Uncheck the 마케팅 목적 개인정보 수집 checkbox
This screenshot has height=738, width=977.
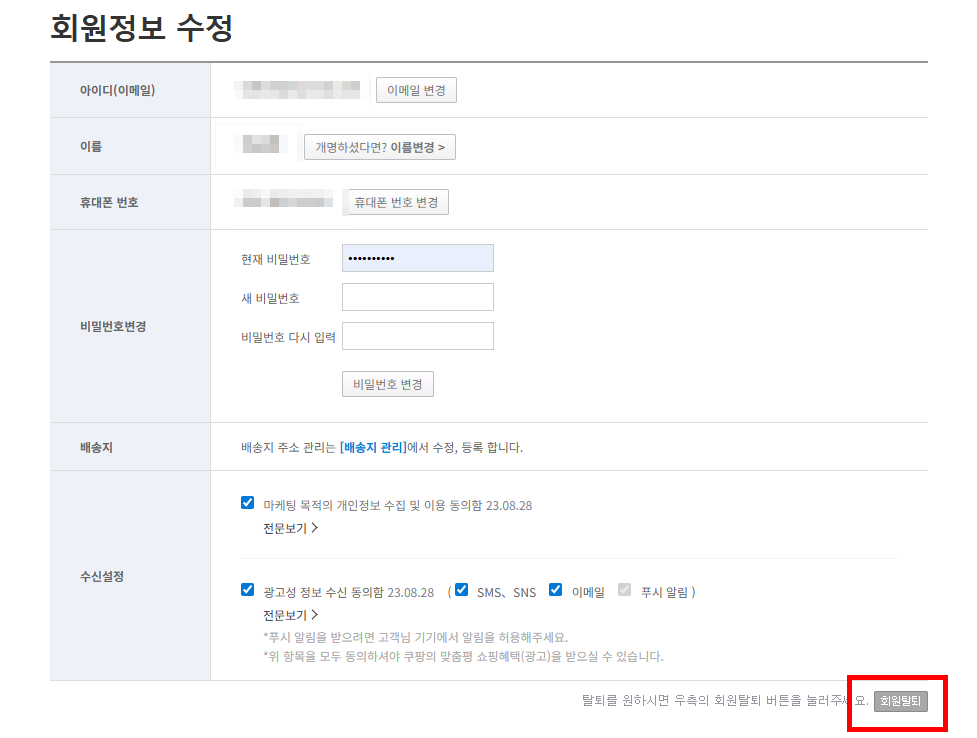click(x=248, y=504)
